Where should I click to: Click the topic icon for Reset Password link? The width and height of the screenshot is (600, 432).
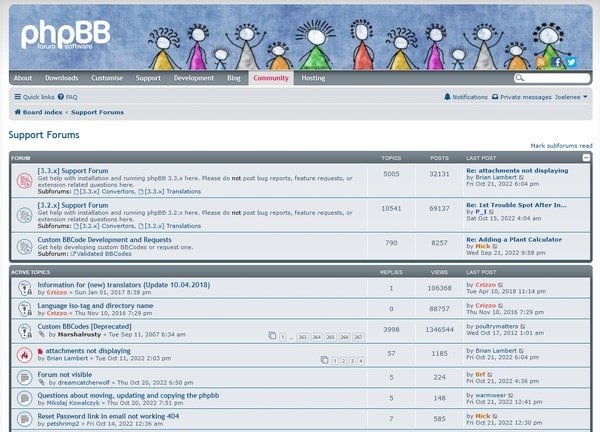[x=24, y=419]
